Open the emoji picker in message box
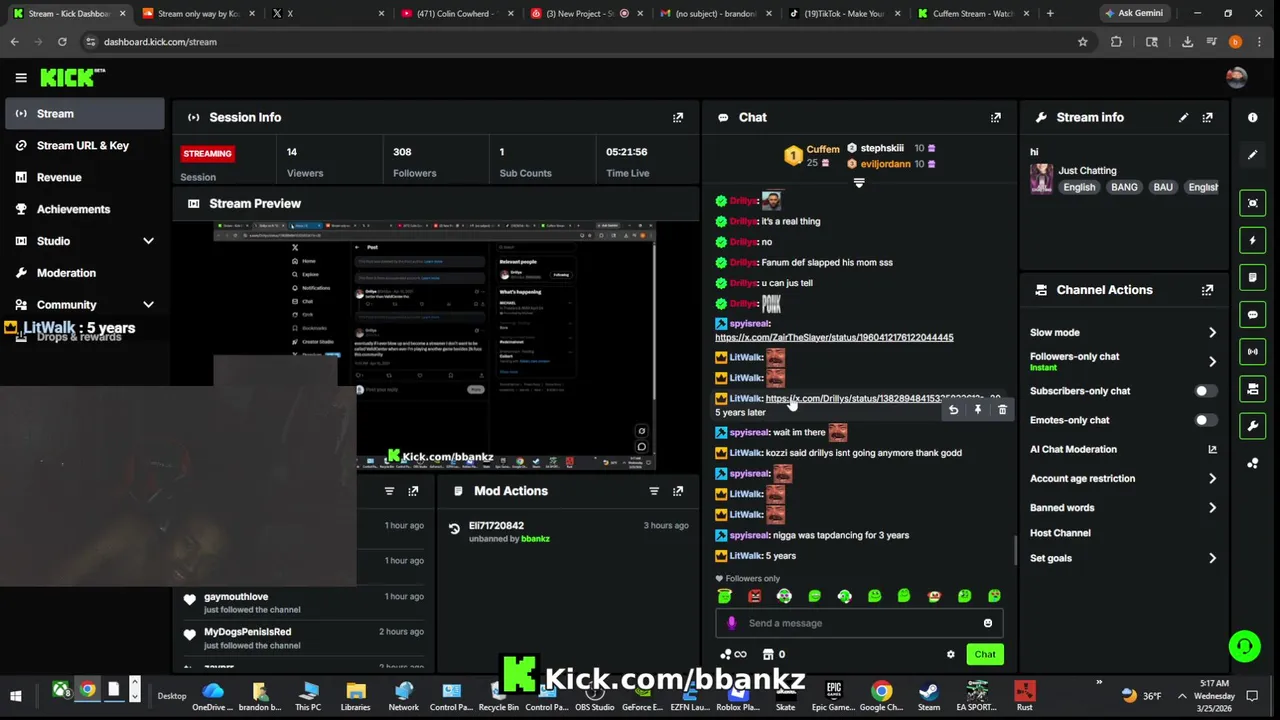1280x720 pixels. [987, 623]
